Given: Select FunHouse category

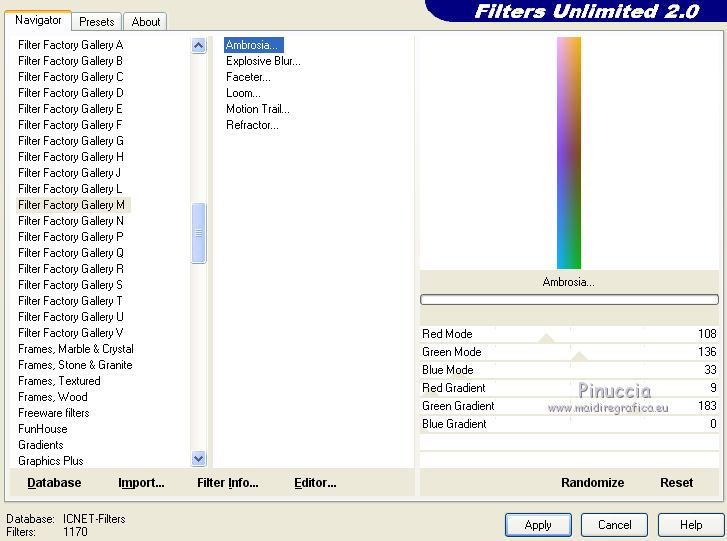Looking at the screenshot, I should pos(43,429).
